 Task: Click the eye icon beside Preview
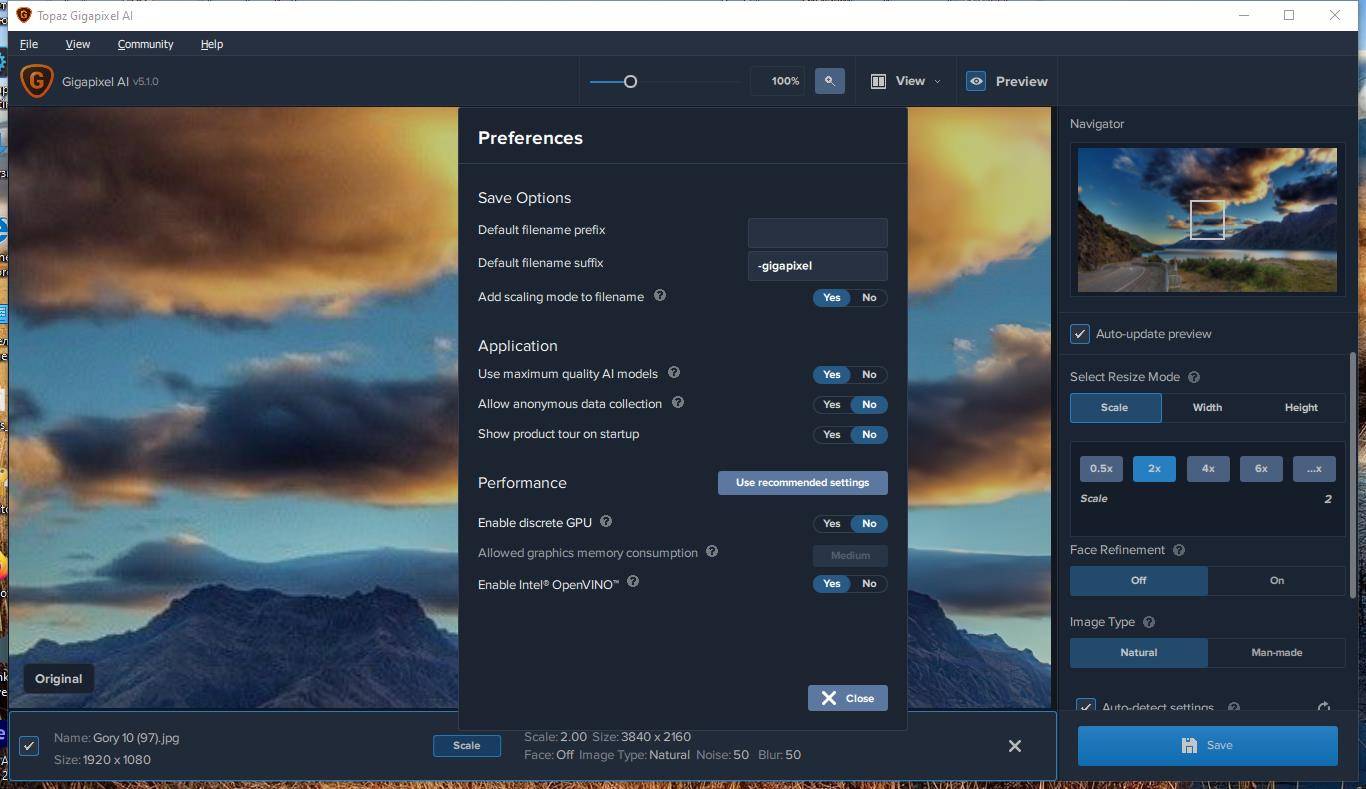[976, 81]
